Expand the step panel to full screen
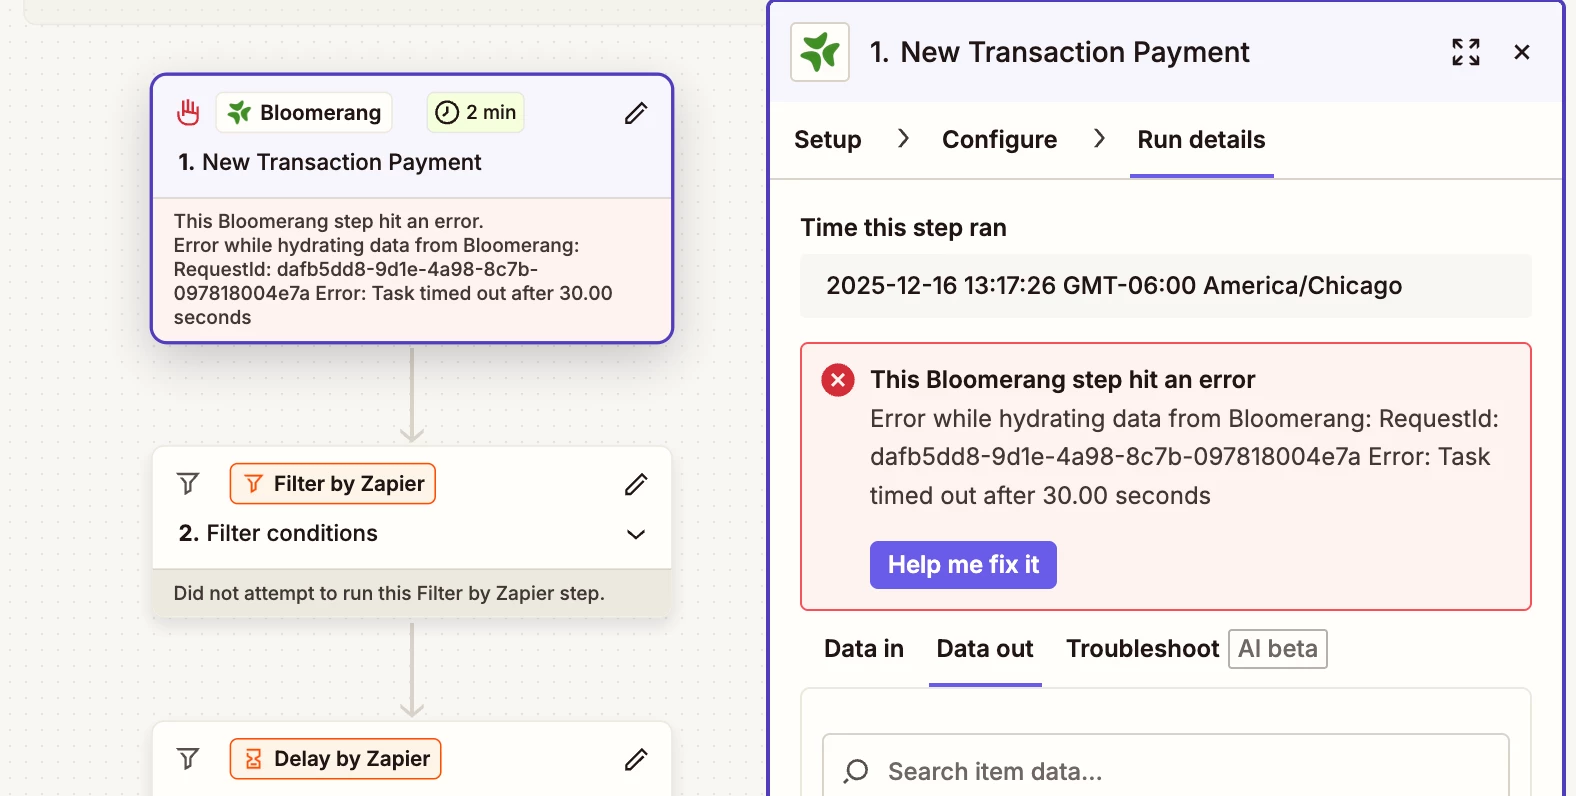 click(1466, 52)
